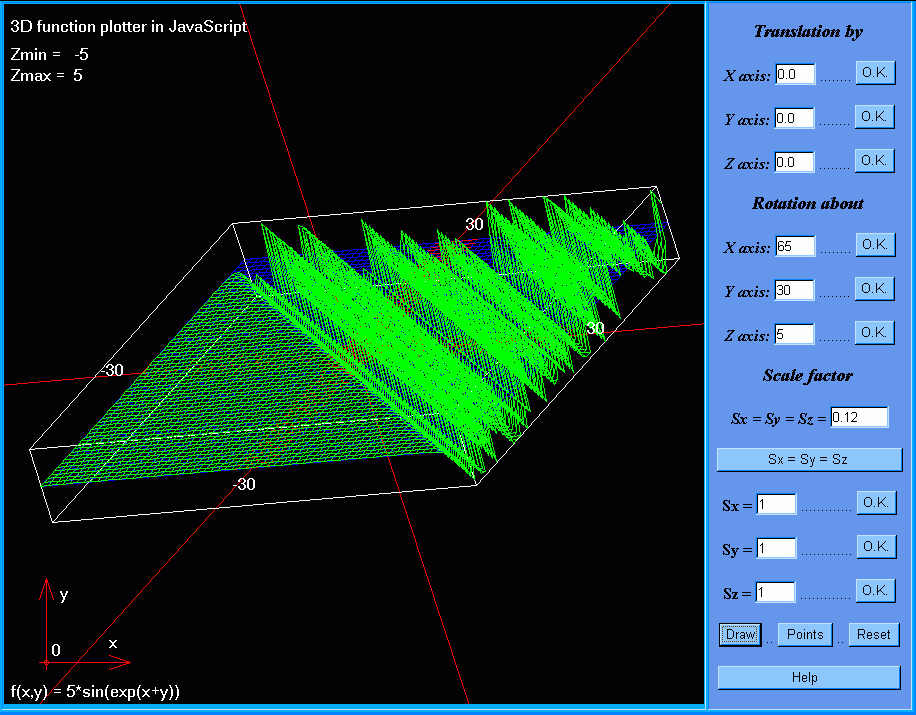The image size is (916, 715).
Task: Apply Z axis translation via O.K. button
Action: [874, 161]
